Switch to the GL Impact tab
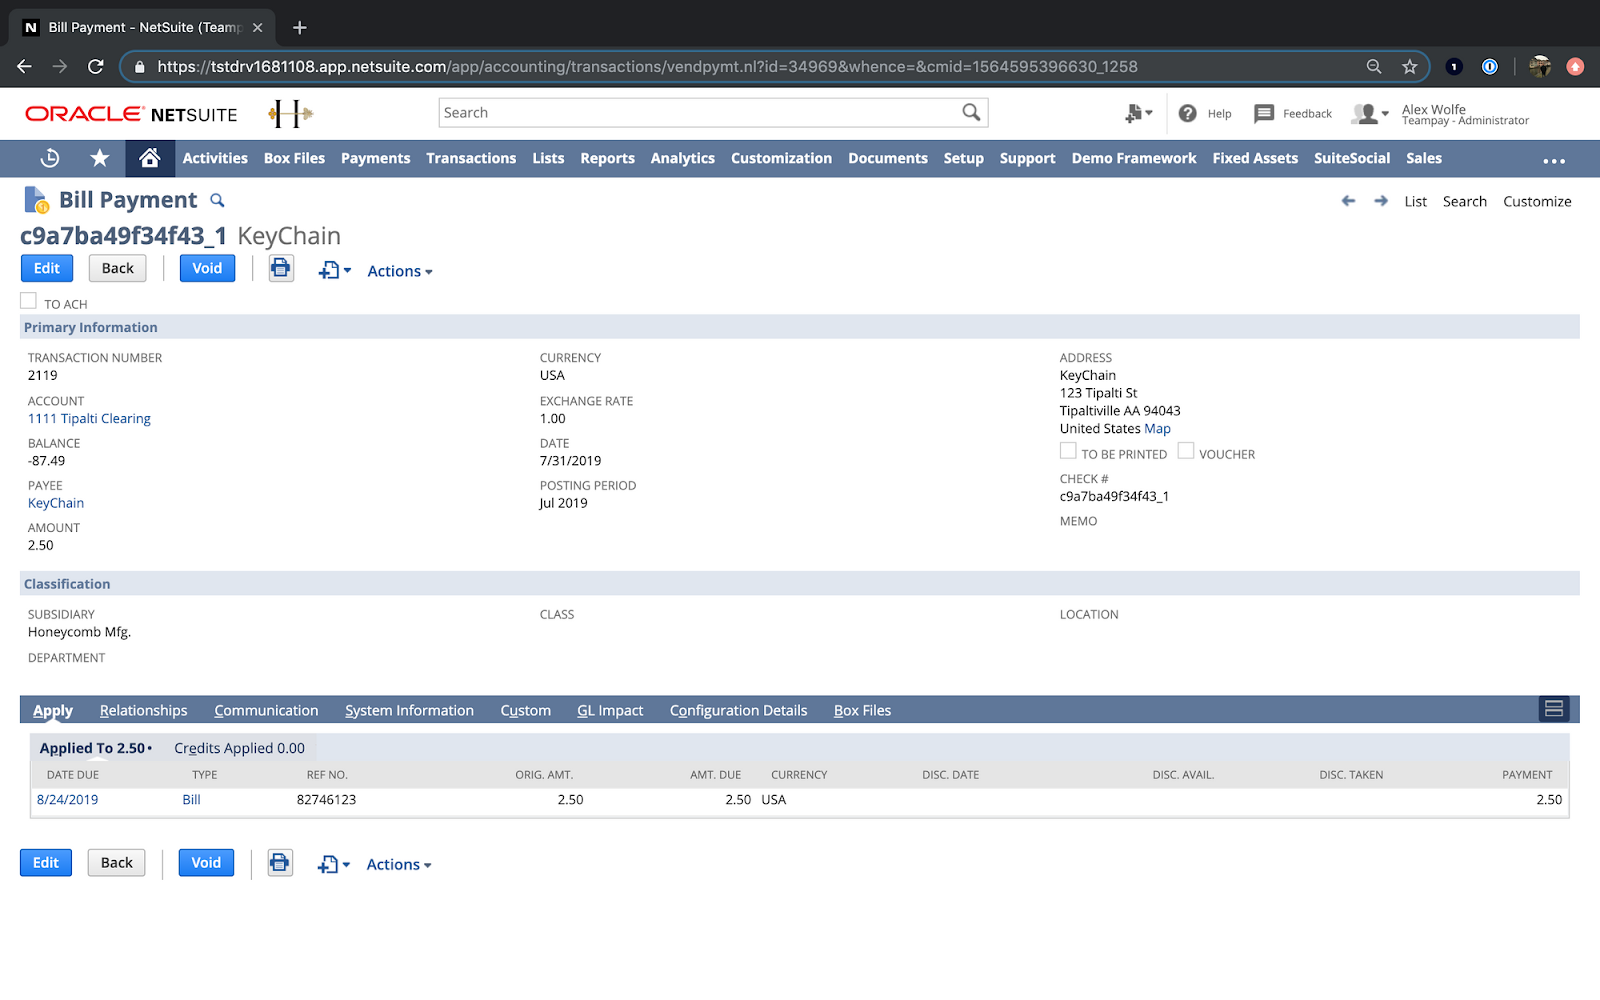 tap(610, 710)
